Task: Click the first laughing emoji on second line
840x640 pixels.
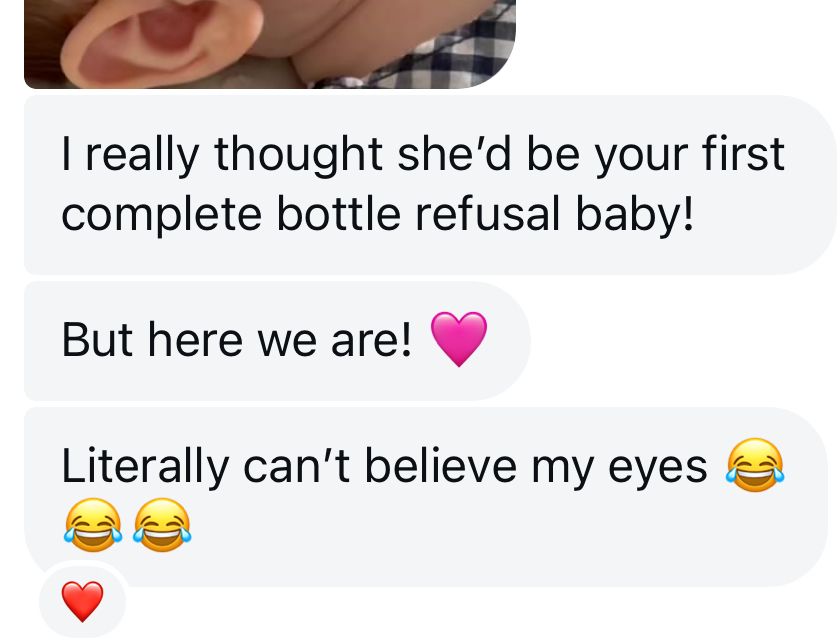Action: pyautogui.click(x=93, y=525)
